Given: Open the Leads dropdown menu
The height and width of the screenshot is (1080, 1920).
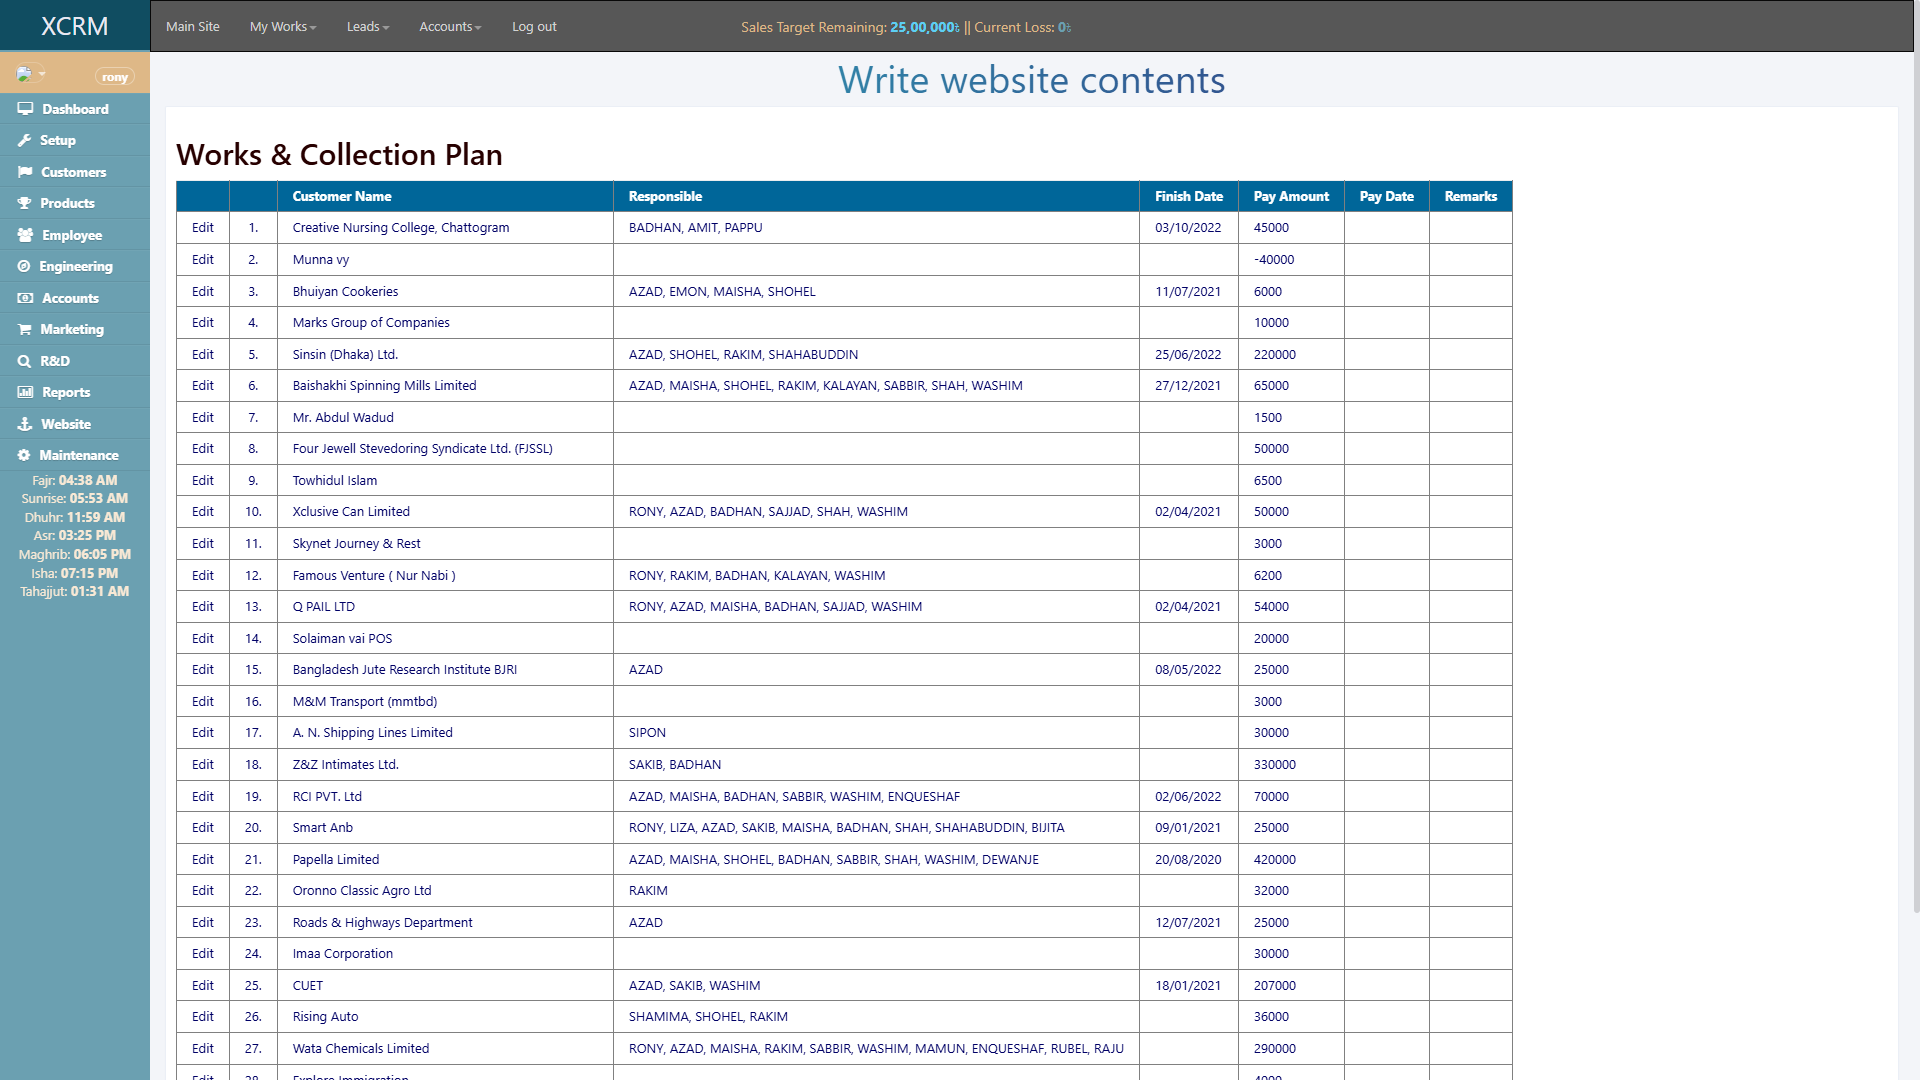Looking at the screenshot, I should [x=367, y=27].
